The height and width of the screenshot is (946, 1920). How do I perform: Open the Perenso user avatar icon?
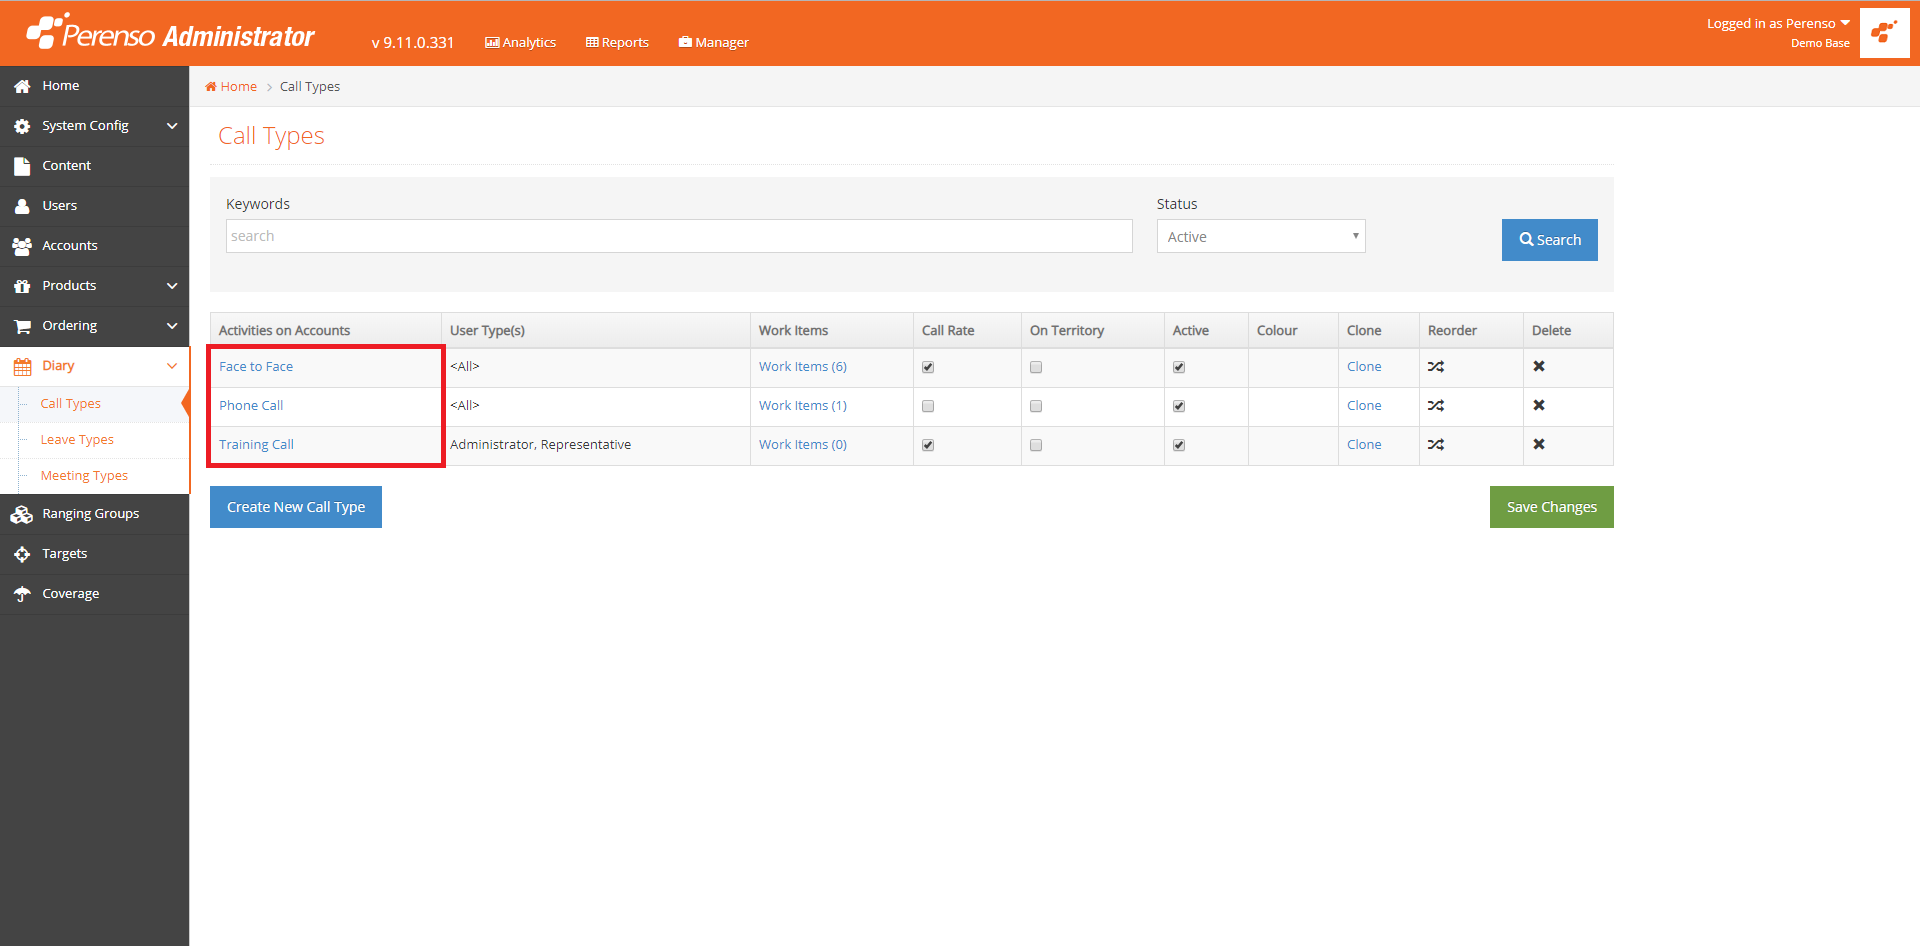[x=1884, y=33]
